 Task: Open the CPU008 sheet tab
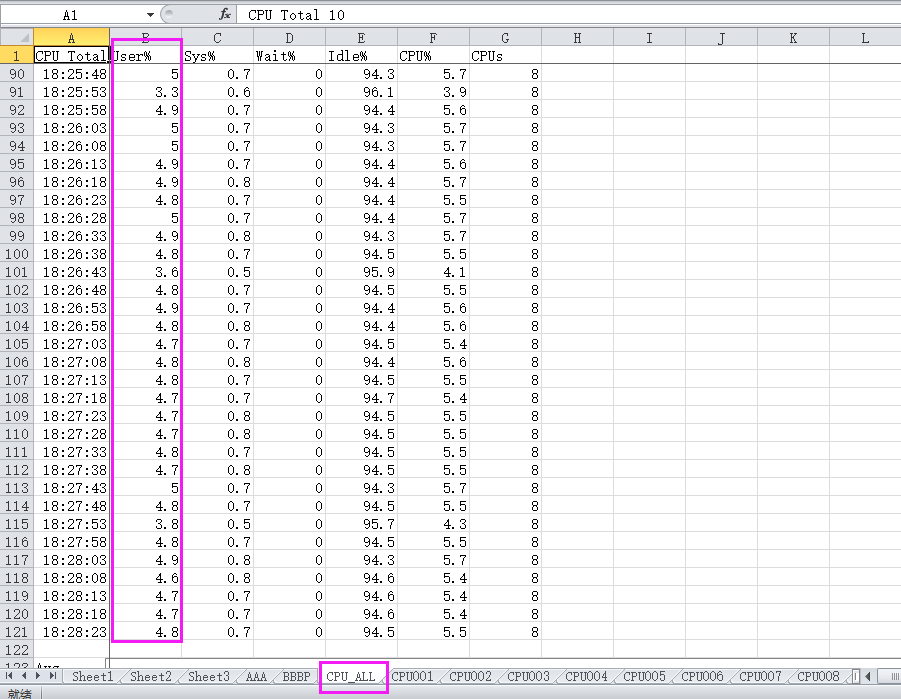(x=818, y=677)
